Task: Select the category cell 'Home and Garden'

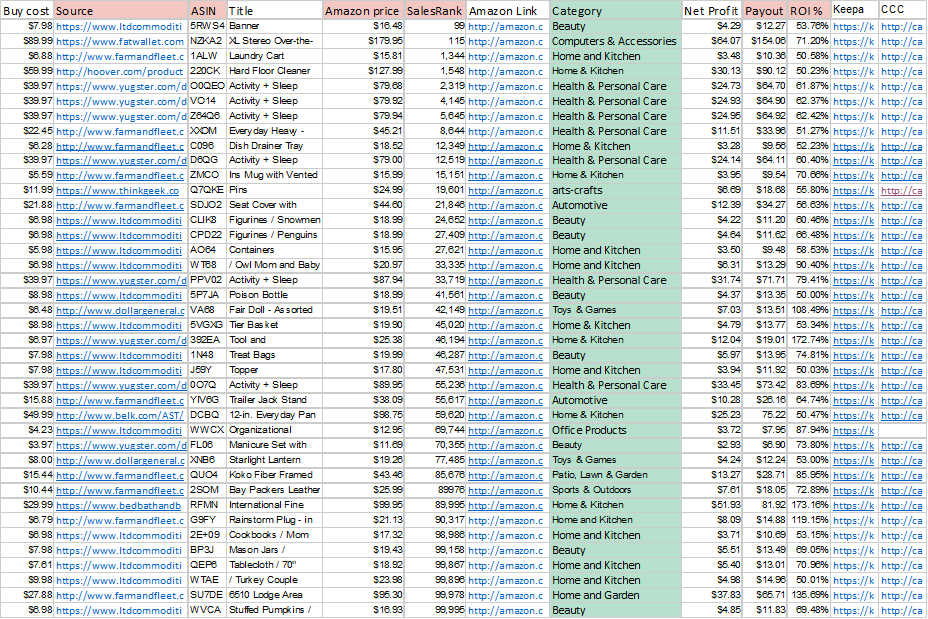Action: point(615,595)
